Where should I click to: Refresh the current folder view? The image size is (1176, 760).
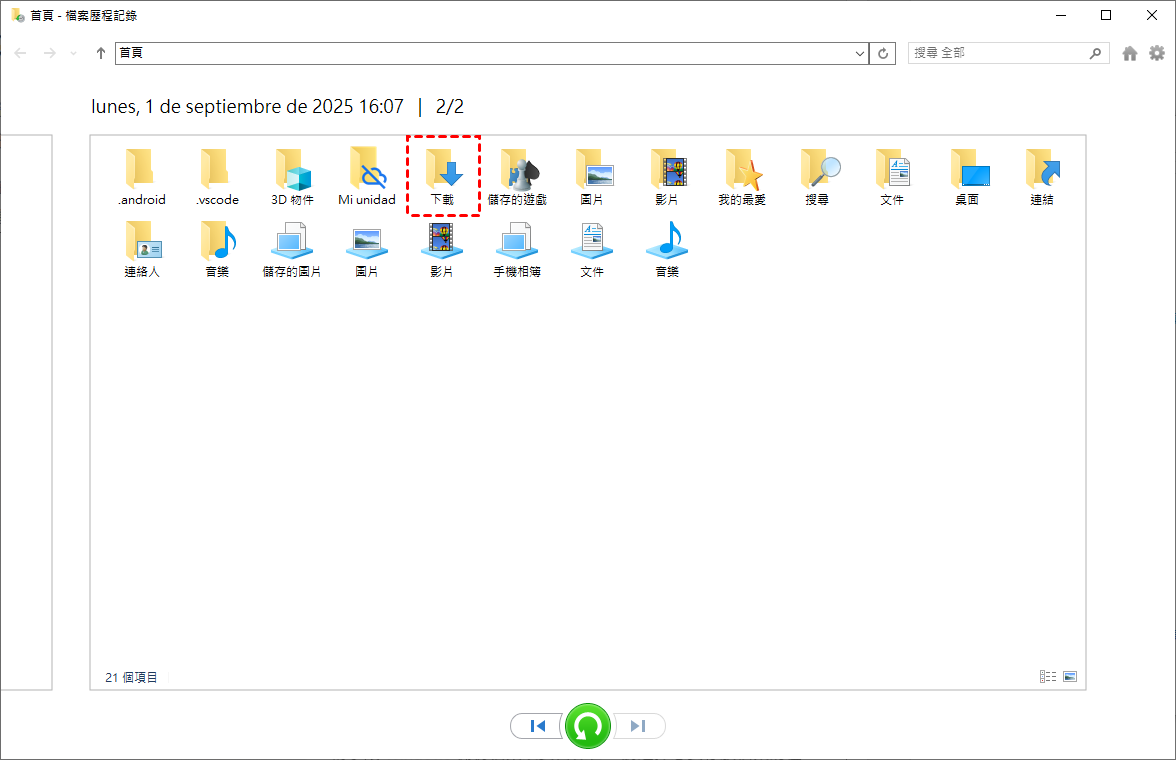(x=883, y=53)
